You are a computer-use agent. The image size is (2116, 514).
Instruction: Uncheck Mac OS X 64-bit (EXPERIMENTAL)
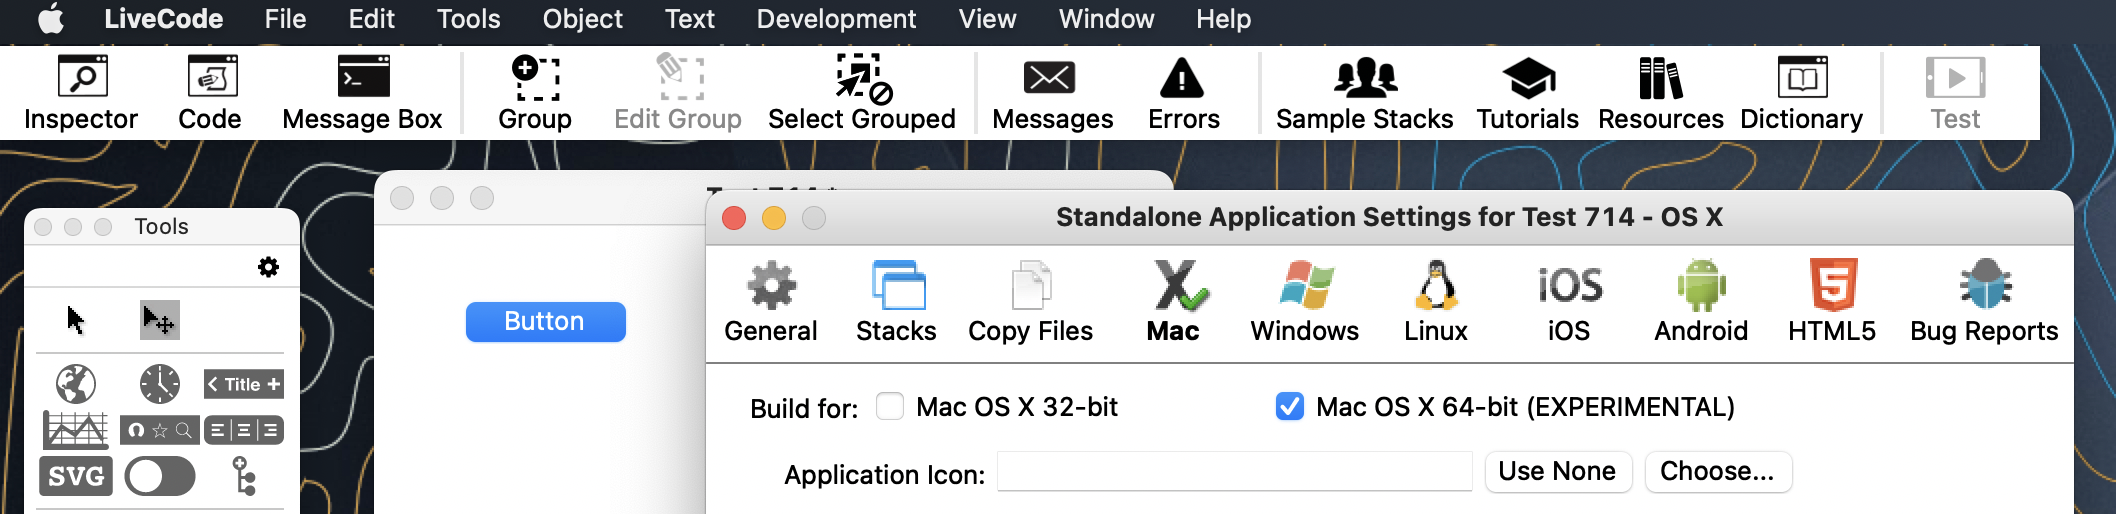1290,406
